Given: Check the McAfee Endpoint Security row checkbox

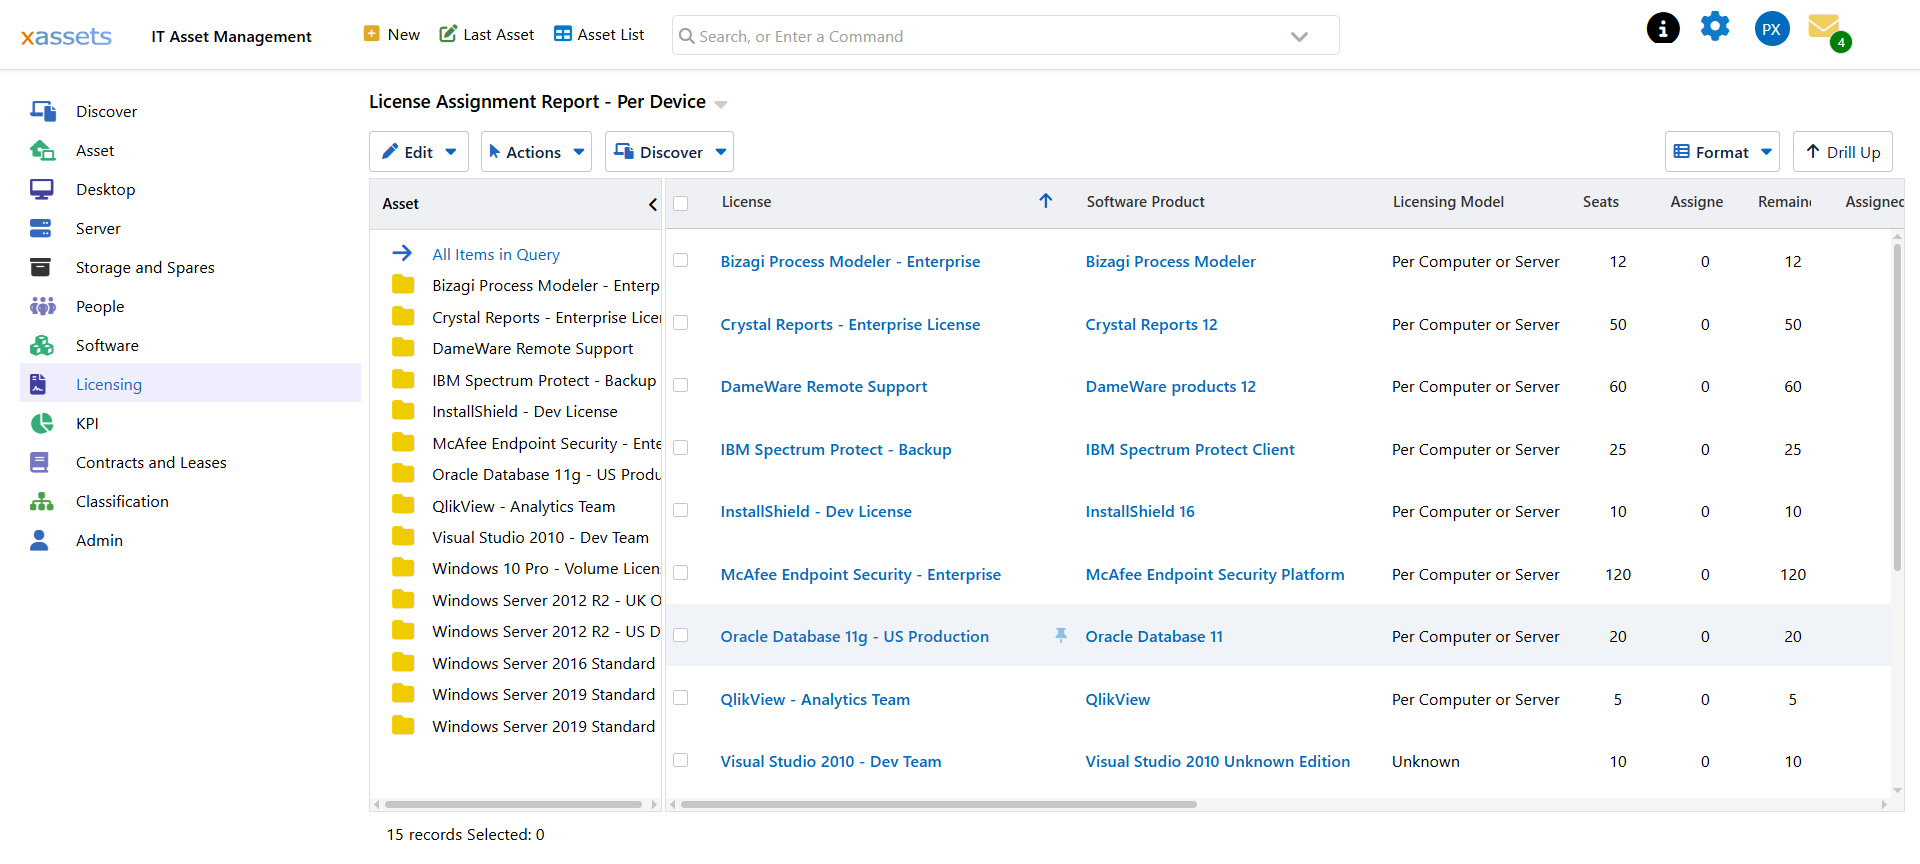Looking at the screenshot, I should 681,573.
